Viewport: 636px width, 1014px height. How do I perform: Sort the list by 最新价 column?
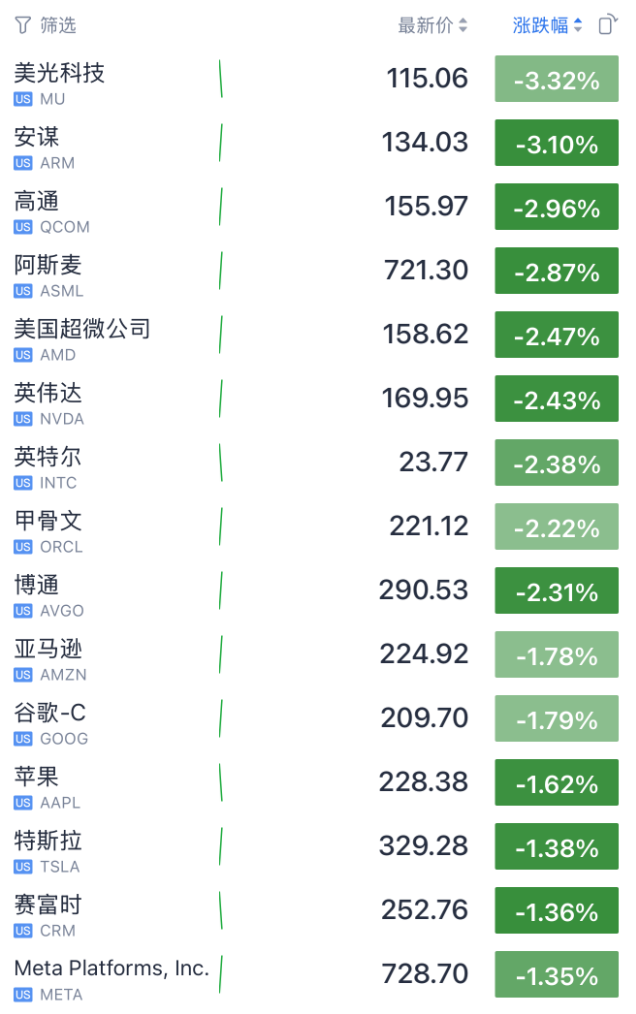[432, 26]
